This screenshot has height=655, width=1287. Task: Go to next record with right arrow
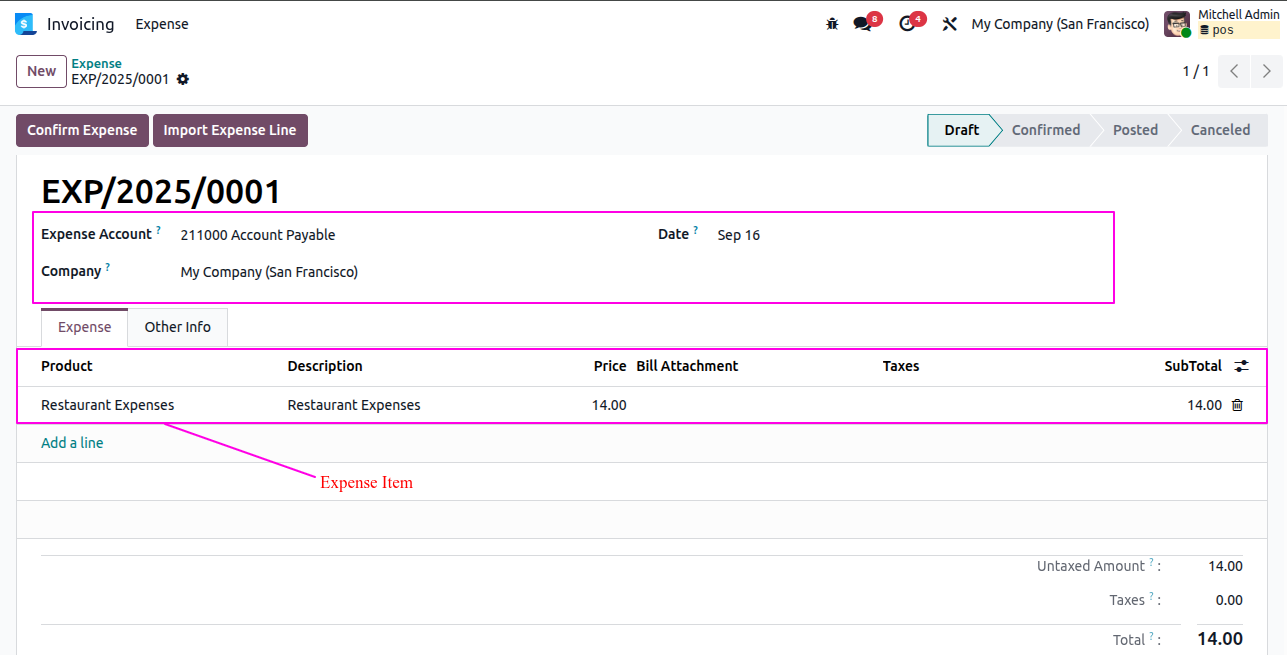coord(1267,71)
